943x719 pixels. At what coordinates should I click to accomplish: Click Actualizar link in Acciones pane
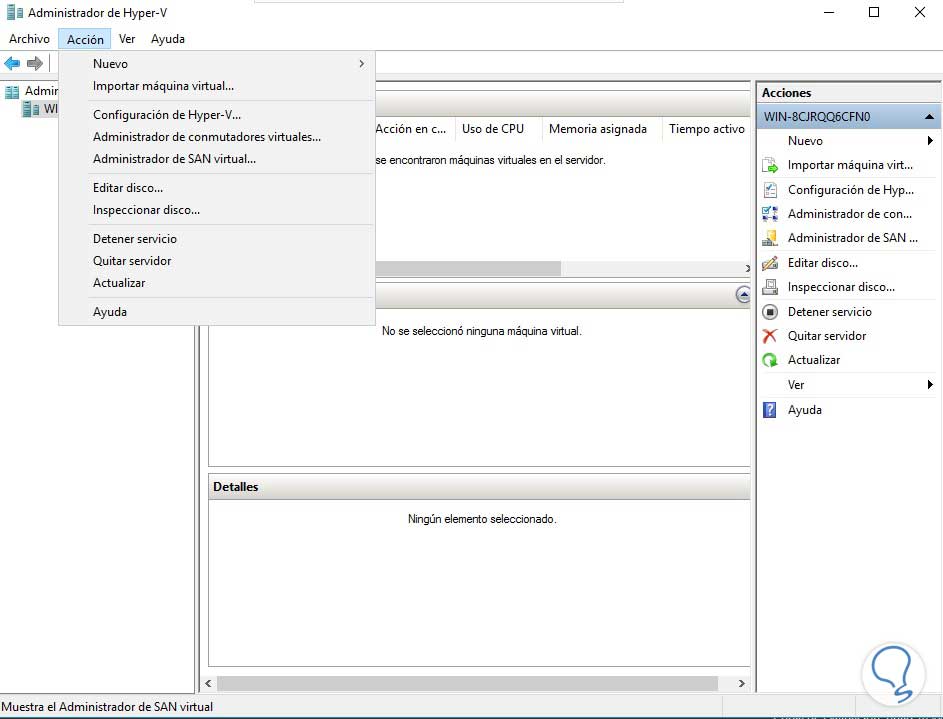(814, 360)
